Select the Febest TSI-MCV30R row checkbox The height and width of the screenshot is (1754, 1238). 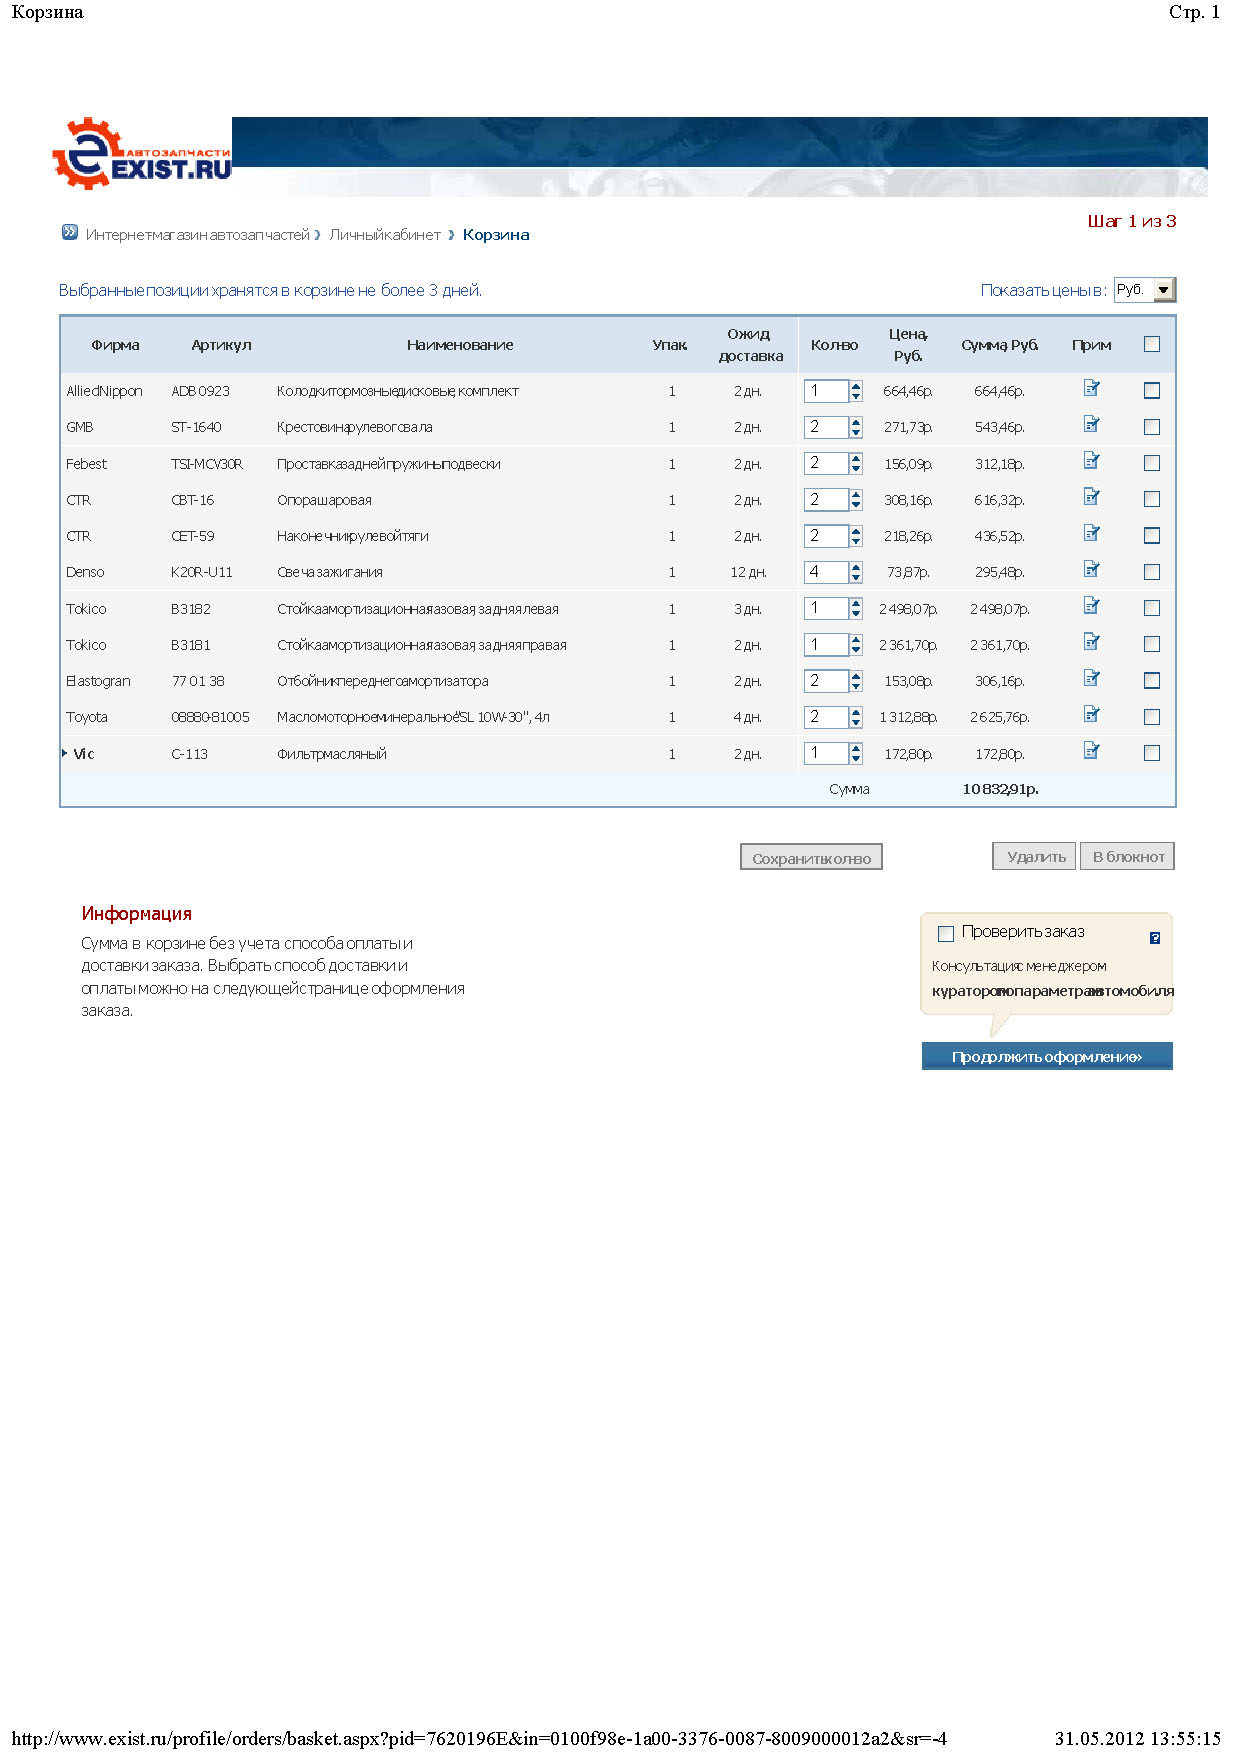(x=1152, y=463)
